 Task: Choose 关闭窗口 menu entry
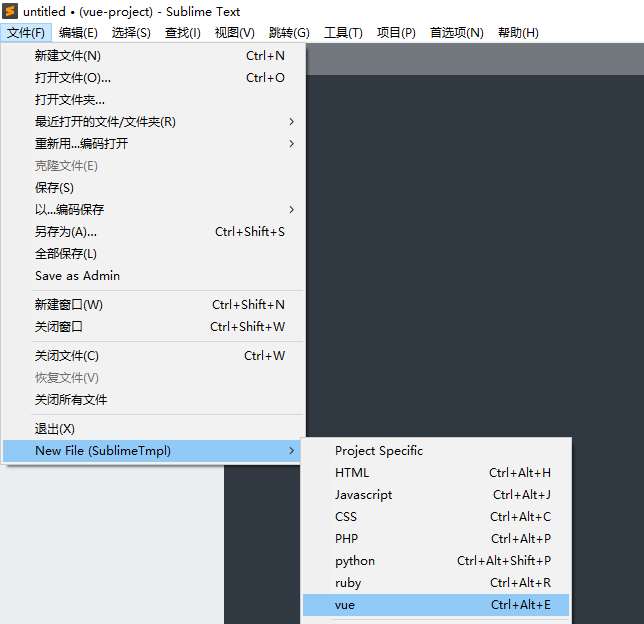coord(154,327)
